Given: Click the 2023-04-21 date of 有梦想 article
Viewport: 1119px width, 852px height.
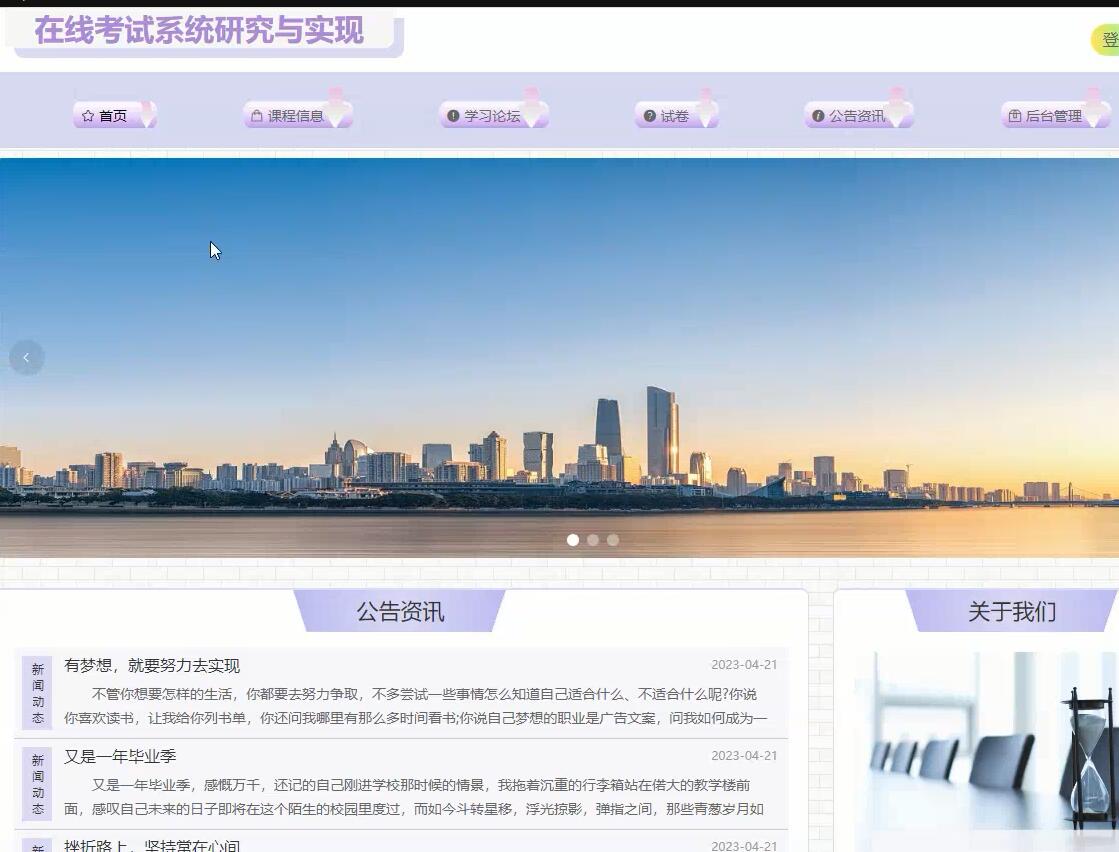Looking at the screenshot, I should (744, 665).
